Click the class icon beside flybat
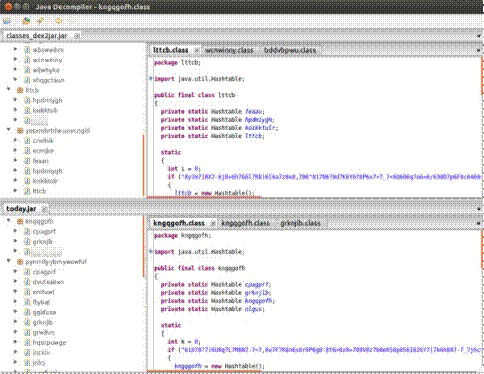The width and height of the screenshot is (484, 374). pyautogui.click(x=27, y=302)
